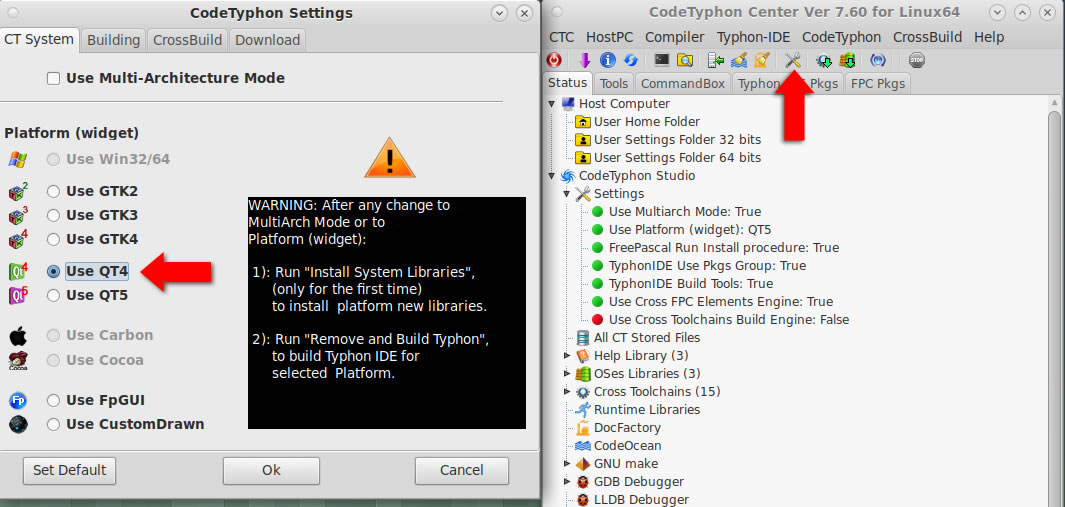
Task: Expand the GNU make tree node
Action: [x=567, y=464]
